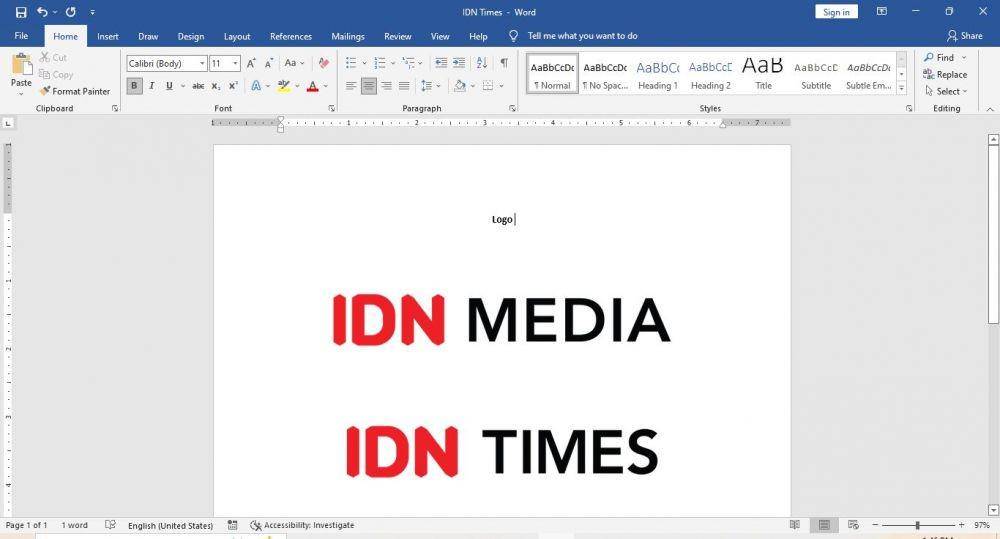Apply the Heading 1 style
The height and width of the screenshot is (539, 1000).
[x=658, y=74]
